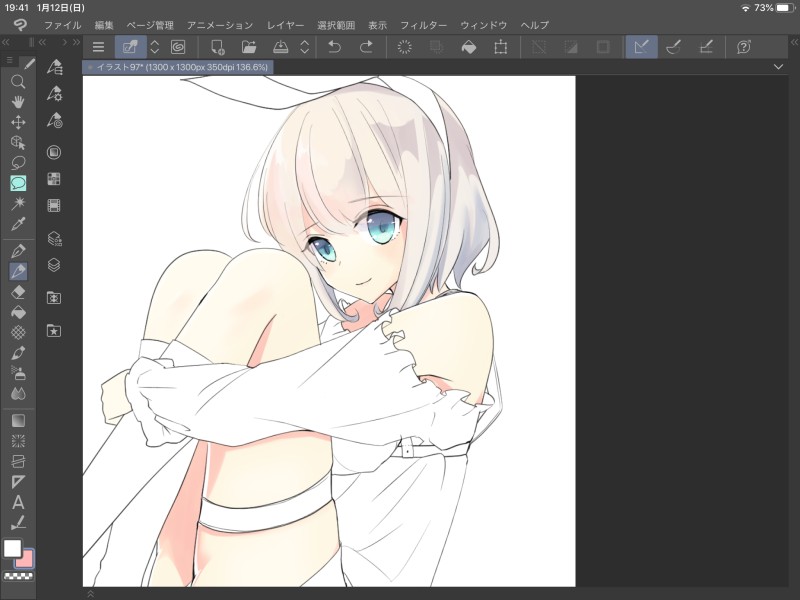Toggle Snap to grid
The height and width of the screenshot is (600, 800).
pyautogui.click(x=706, y=47)
